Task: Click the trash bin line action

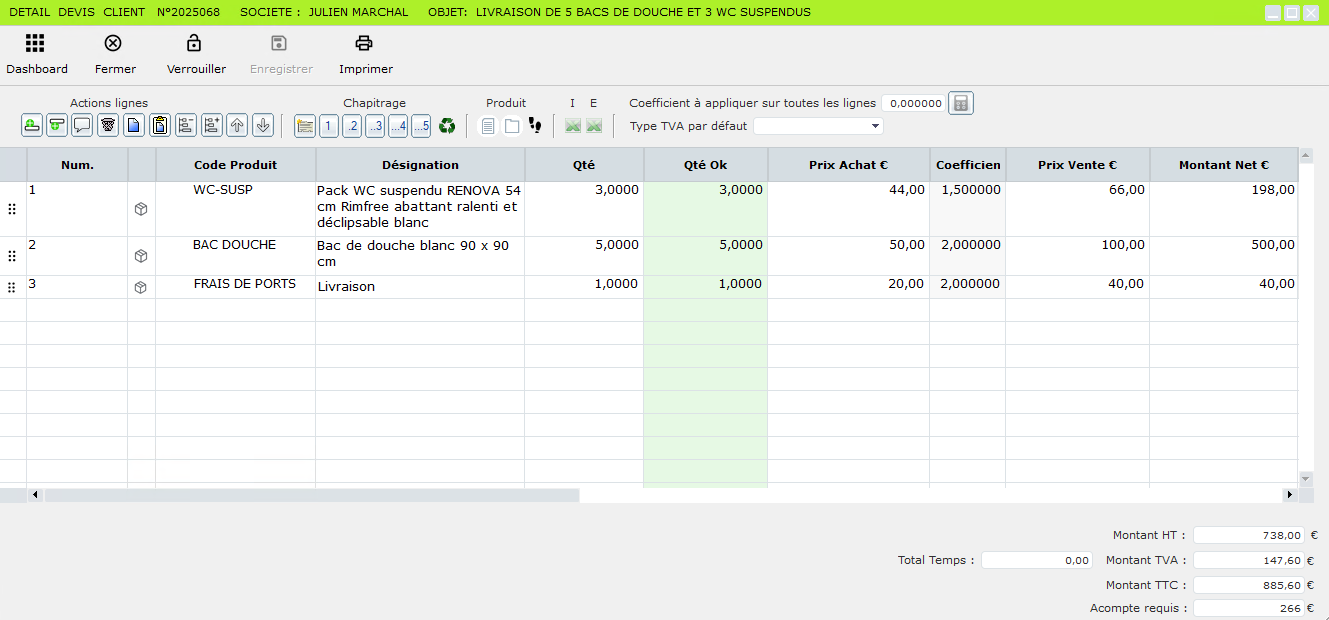Action: (x=108, y=126)
